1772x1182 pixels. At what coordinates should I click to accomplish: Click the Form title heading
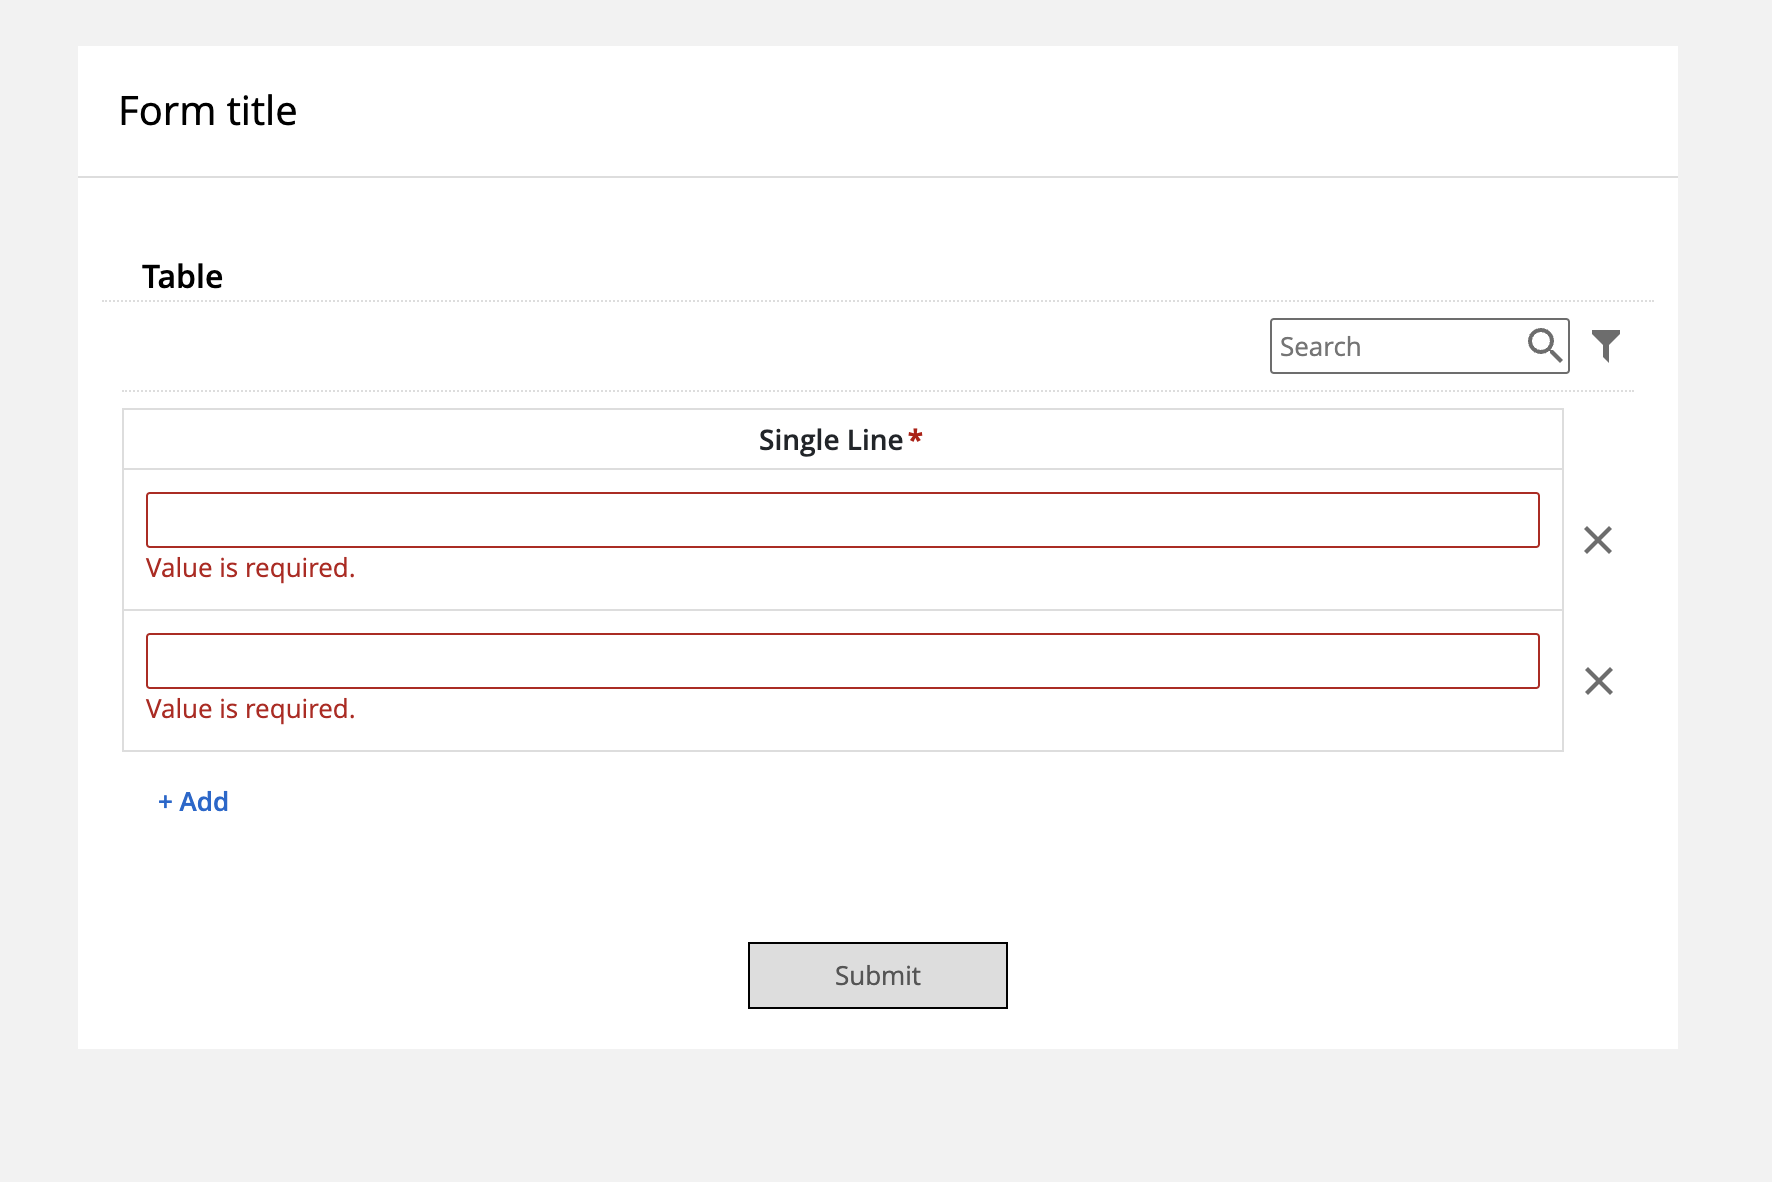(208, 111)
